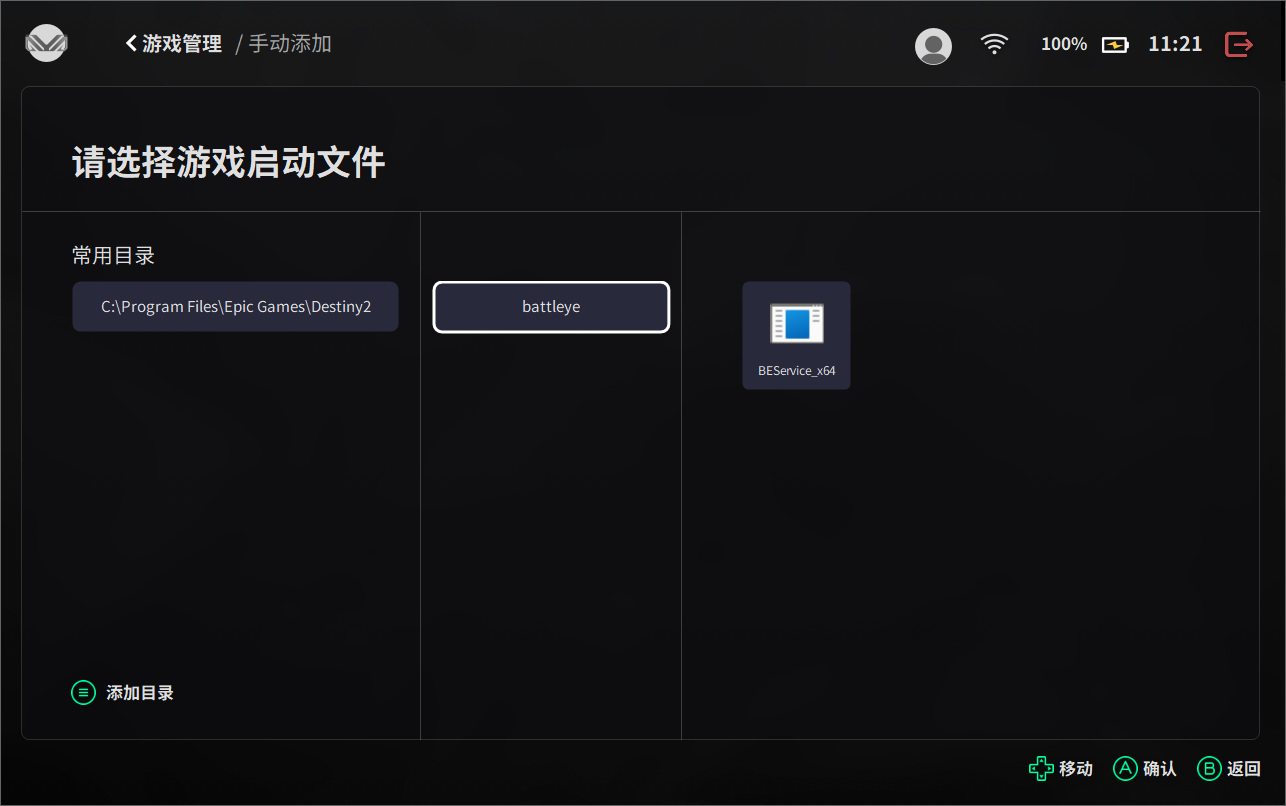Click 添加目录 to add a directory

click(140, 693)
